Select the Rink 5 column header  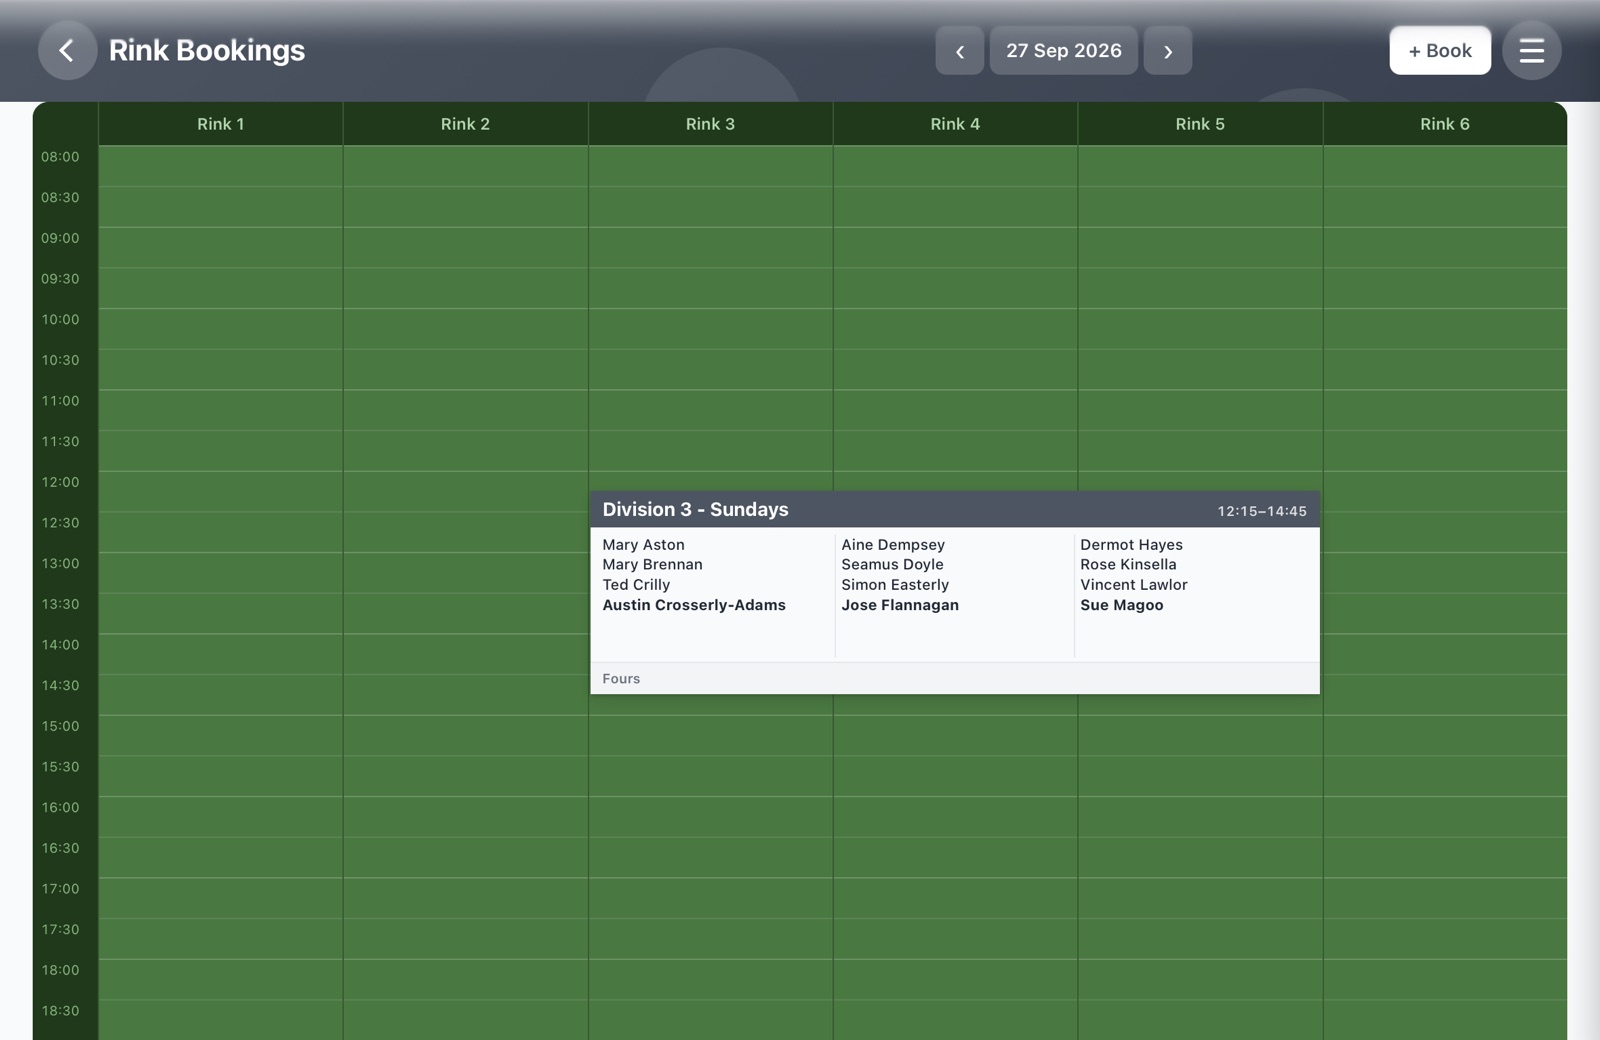(x=1200, y=124)
